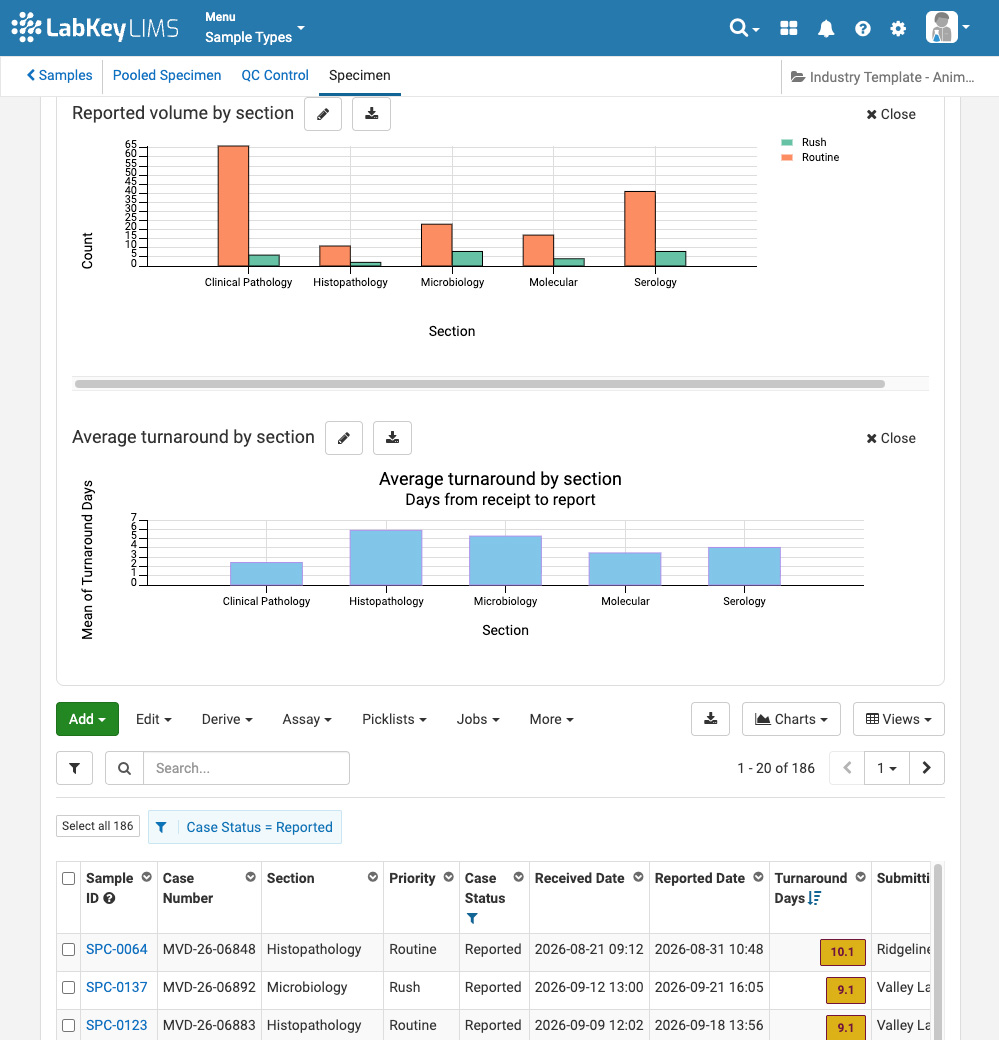Expand the Jobs dropdown
This screenshot has height=1040, width=999.
pyautogui.click(x=478, y=719)
